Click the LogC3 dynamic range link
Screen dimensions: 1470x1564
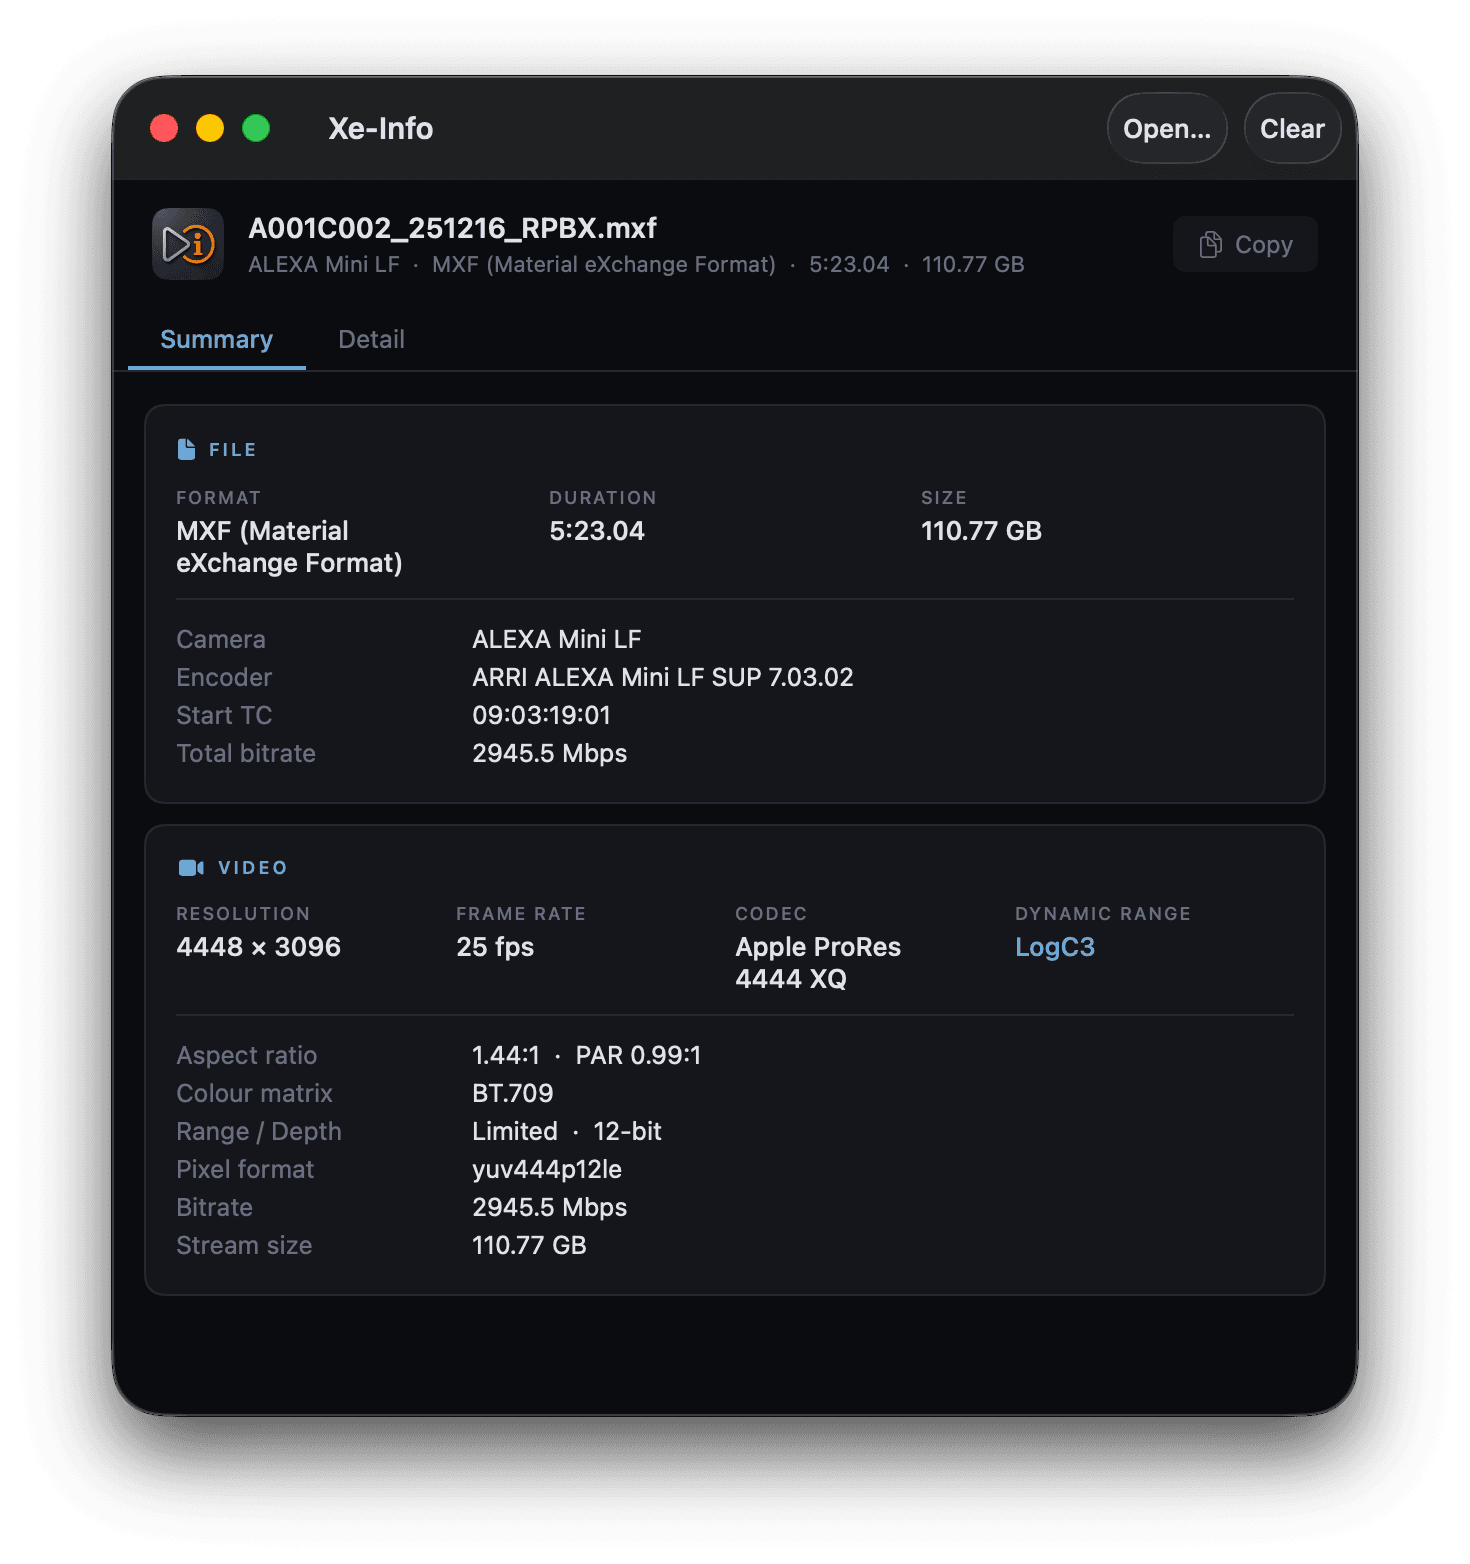pyautogui.click(x=1055, y=947)
